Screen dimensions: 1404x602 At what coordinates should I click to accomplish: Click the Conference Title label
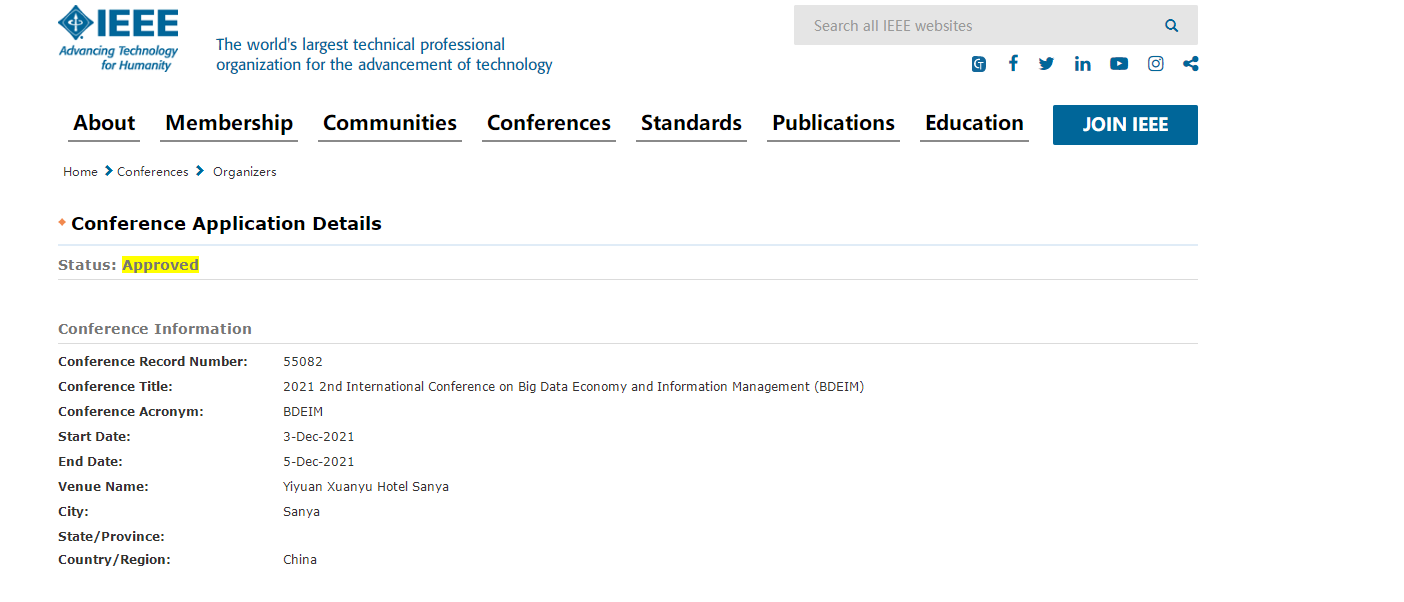[115, 387]
